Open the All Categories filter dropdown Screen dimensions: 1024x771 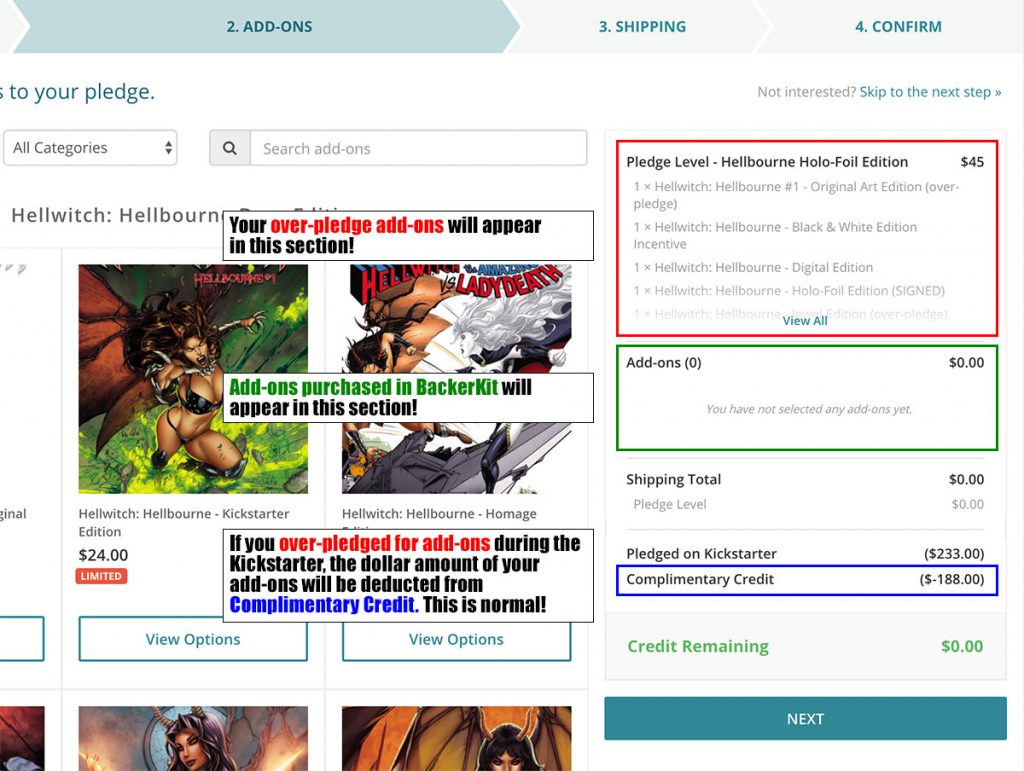pos(90,147)
